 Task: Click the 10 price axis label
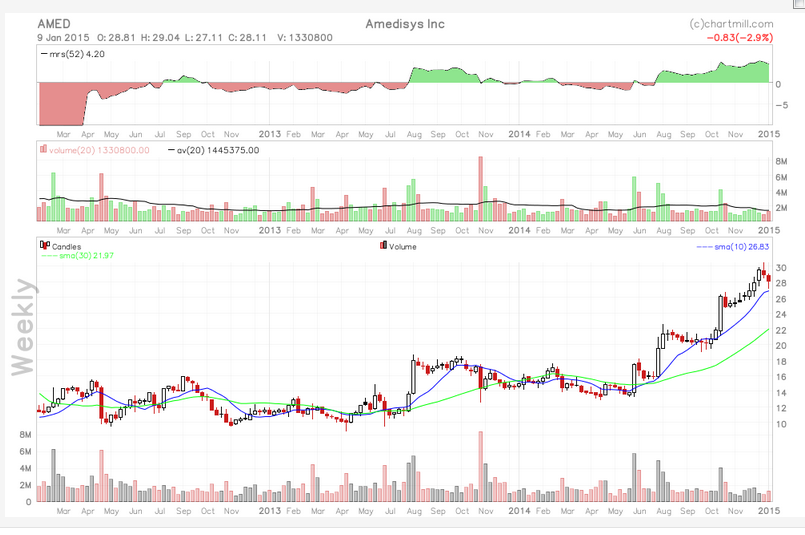[x=781, y=424]
